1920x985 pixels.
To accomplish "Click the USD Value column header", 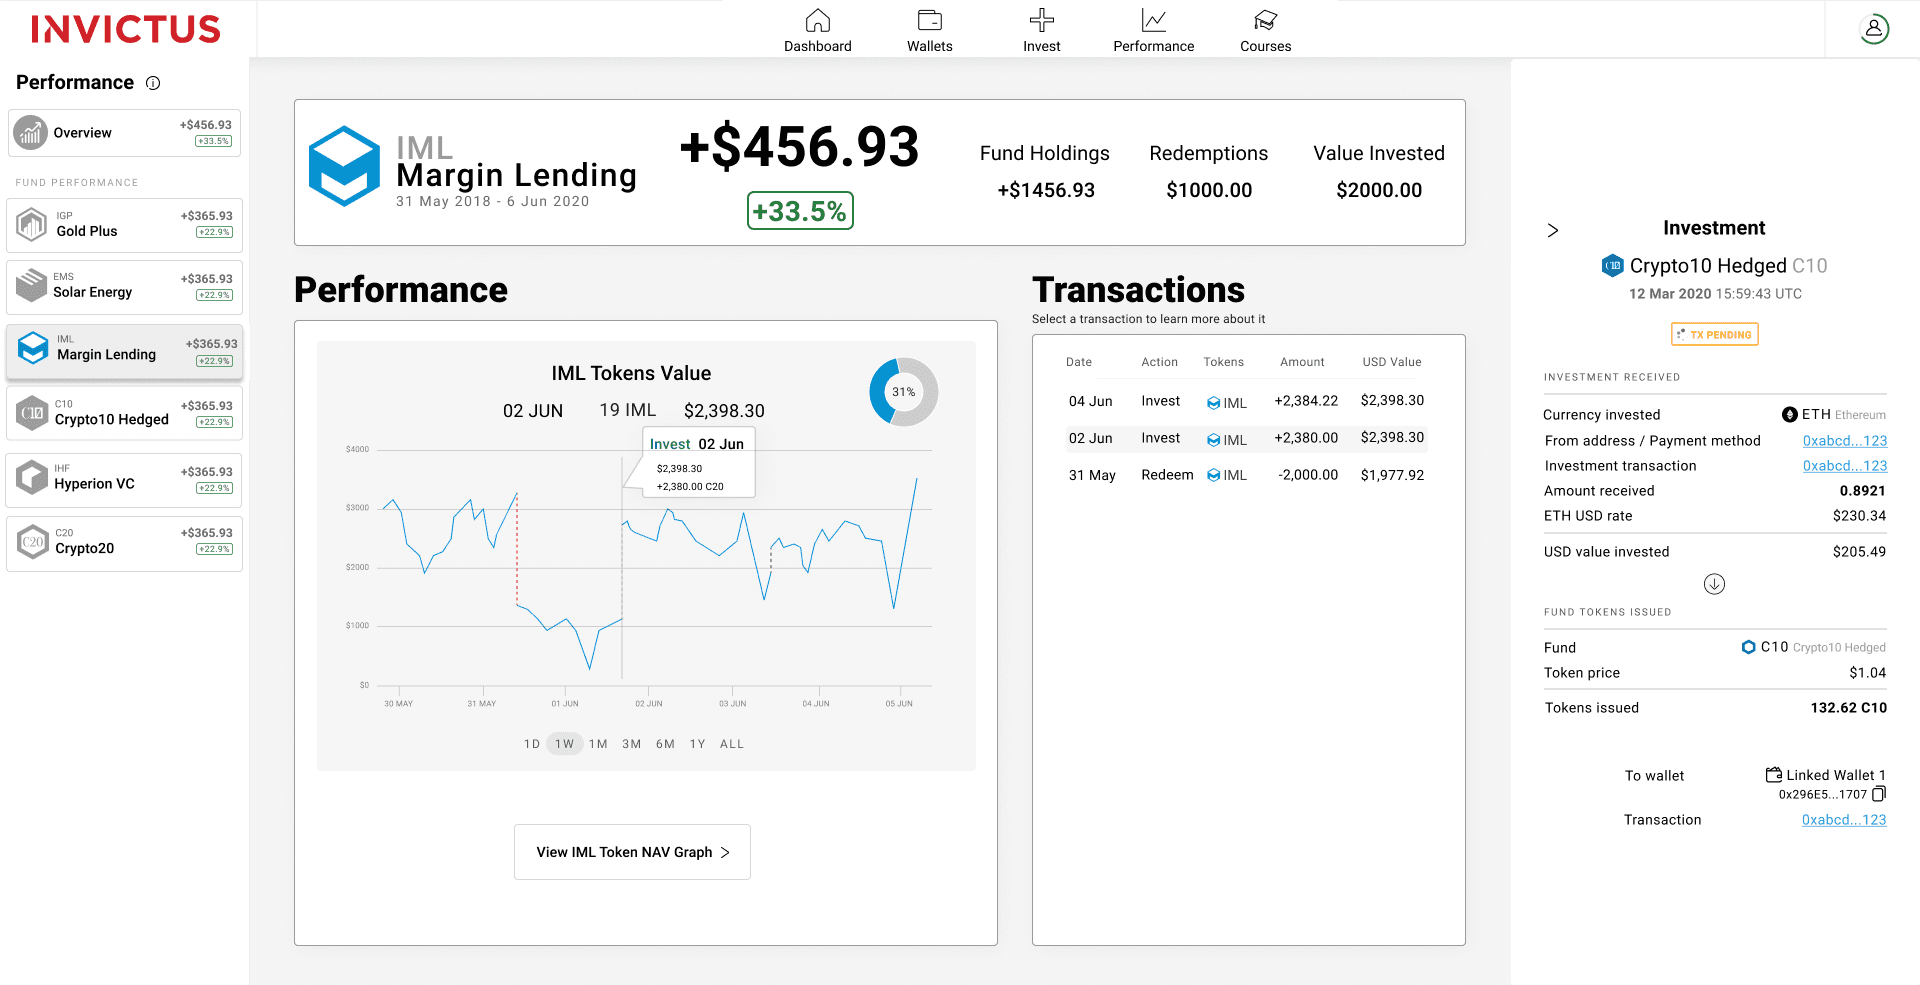I will click(1392, 362).
